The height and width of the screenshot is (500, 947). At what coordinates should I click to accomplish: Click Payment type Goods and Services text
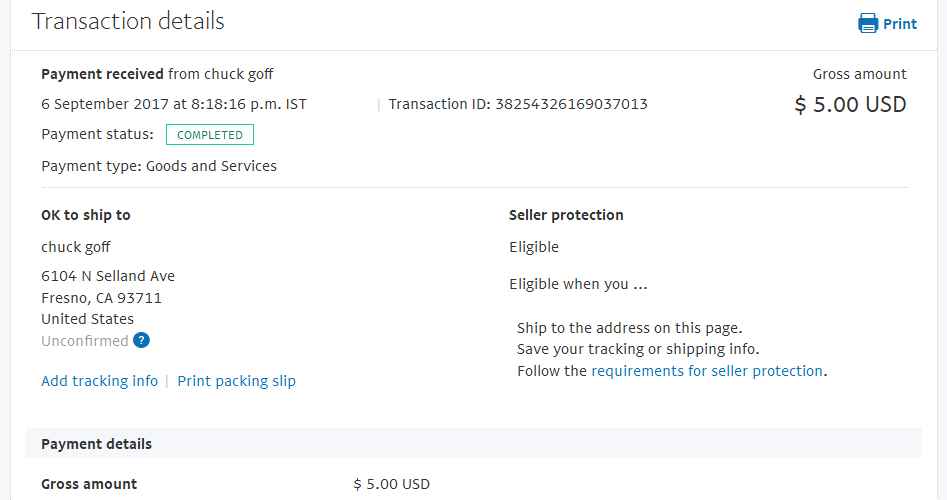159,166
